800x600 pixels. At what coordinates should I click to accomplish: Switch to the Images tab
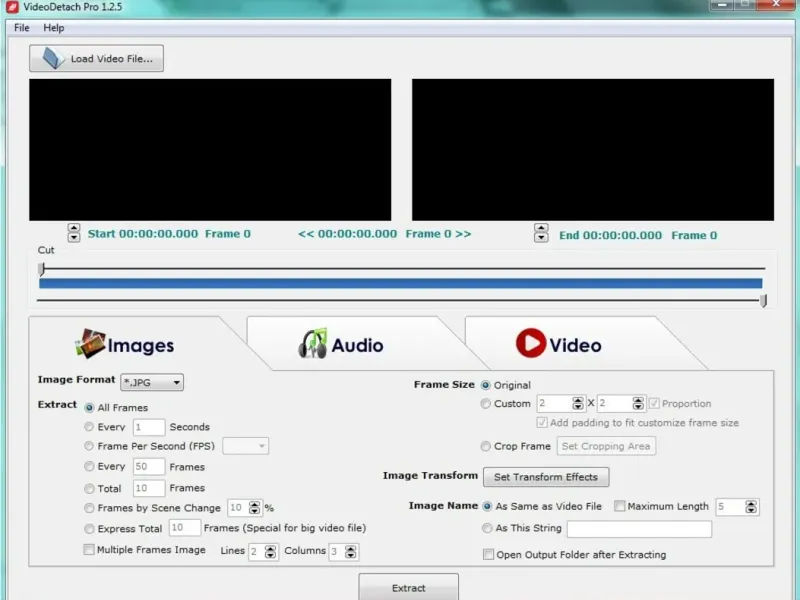point(125,344)
